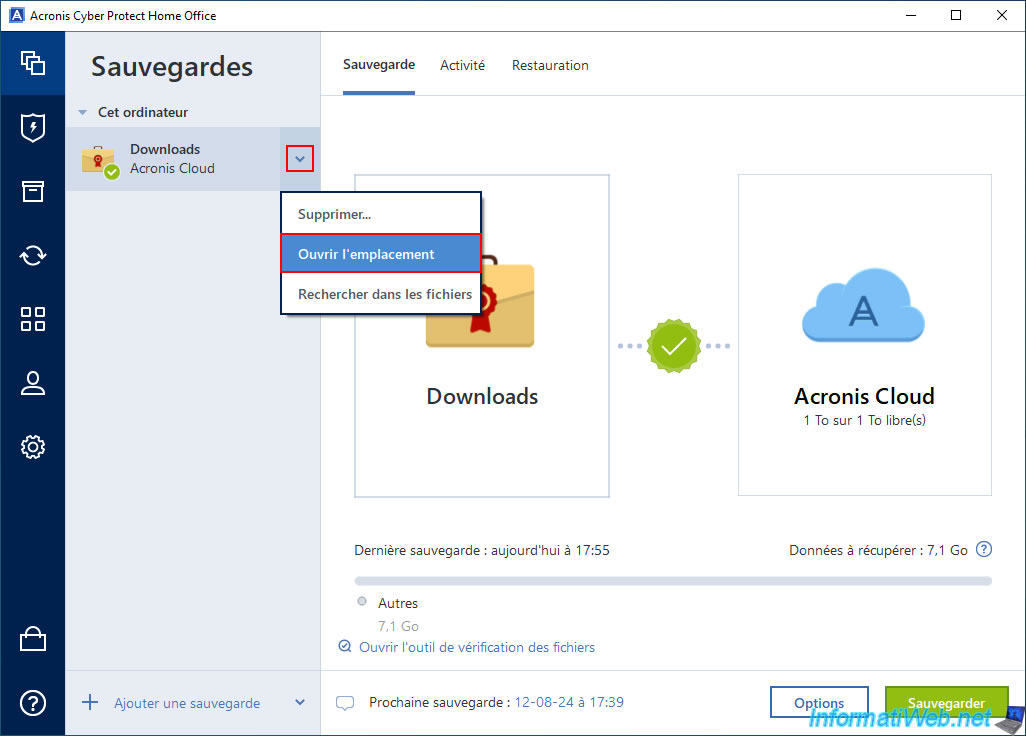Click the Options button
1026x736 pixels.
819,703
